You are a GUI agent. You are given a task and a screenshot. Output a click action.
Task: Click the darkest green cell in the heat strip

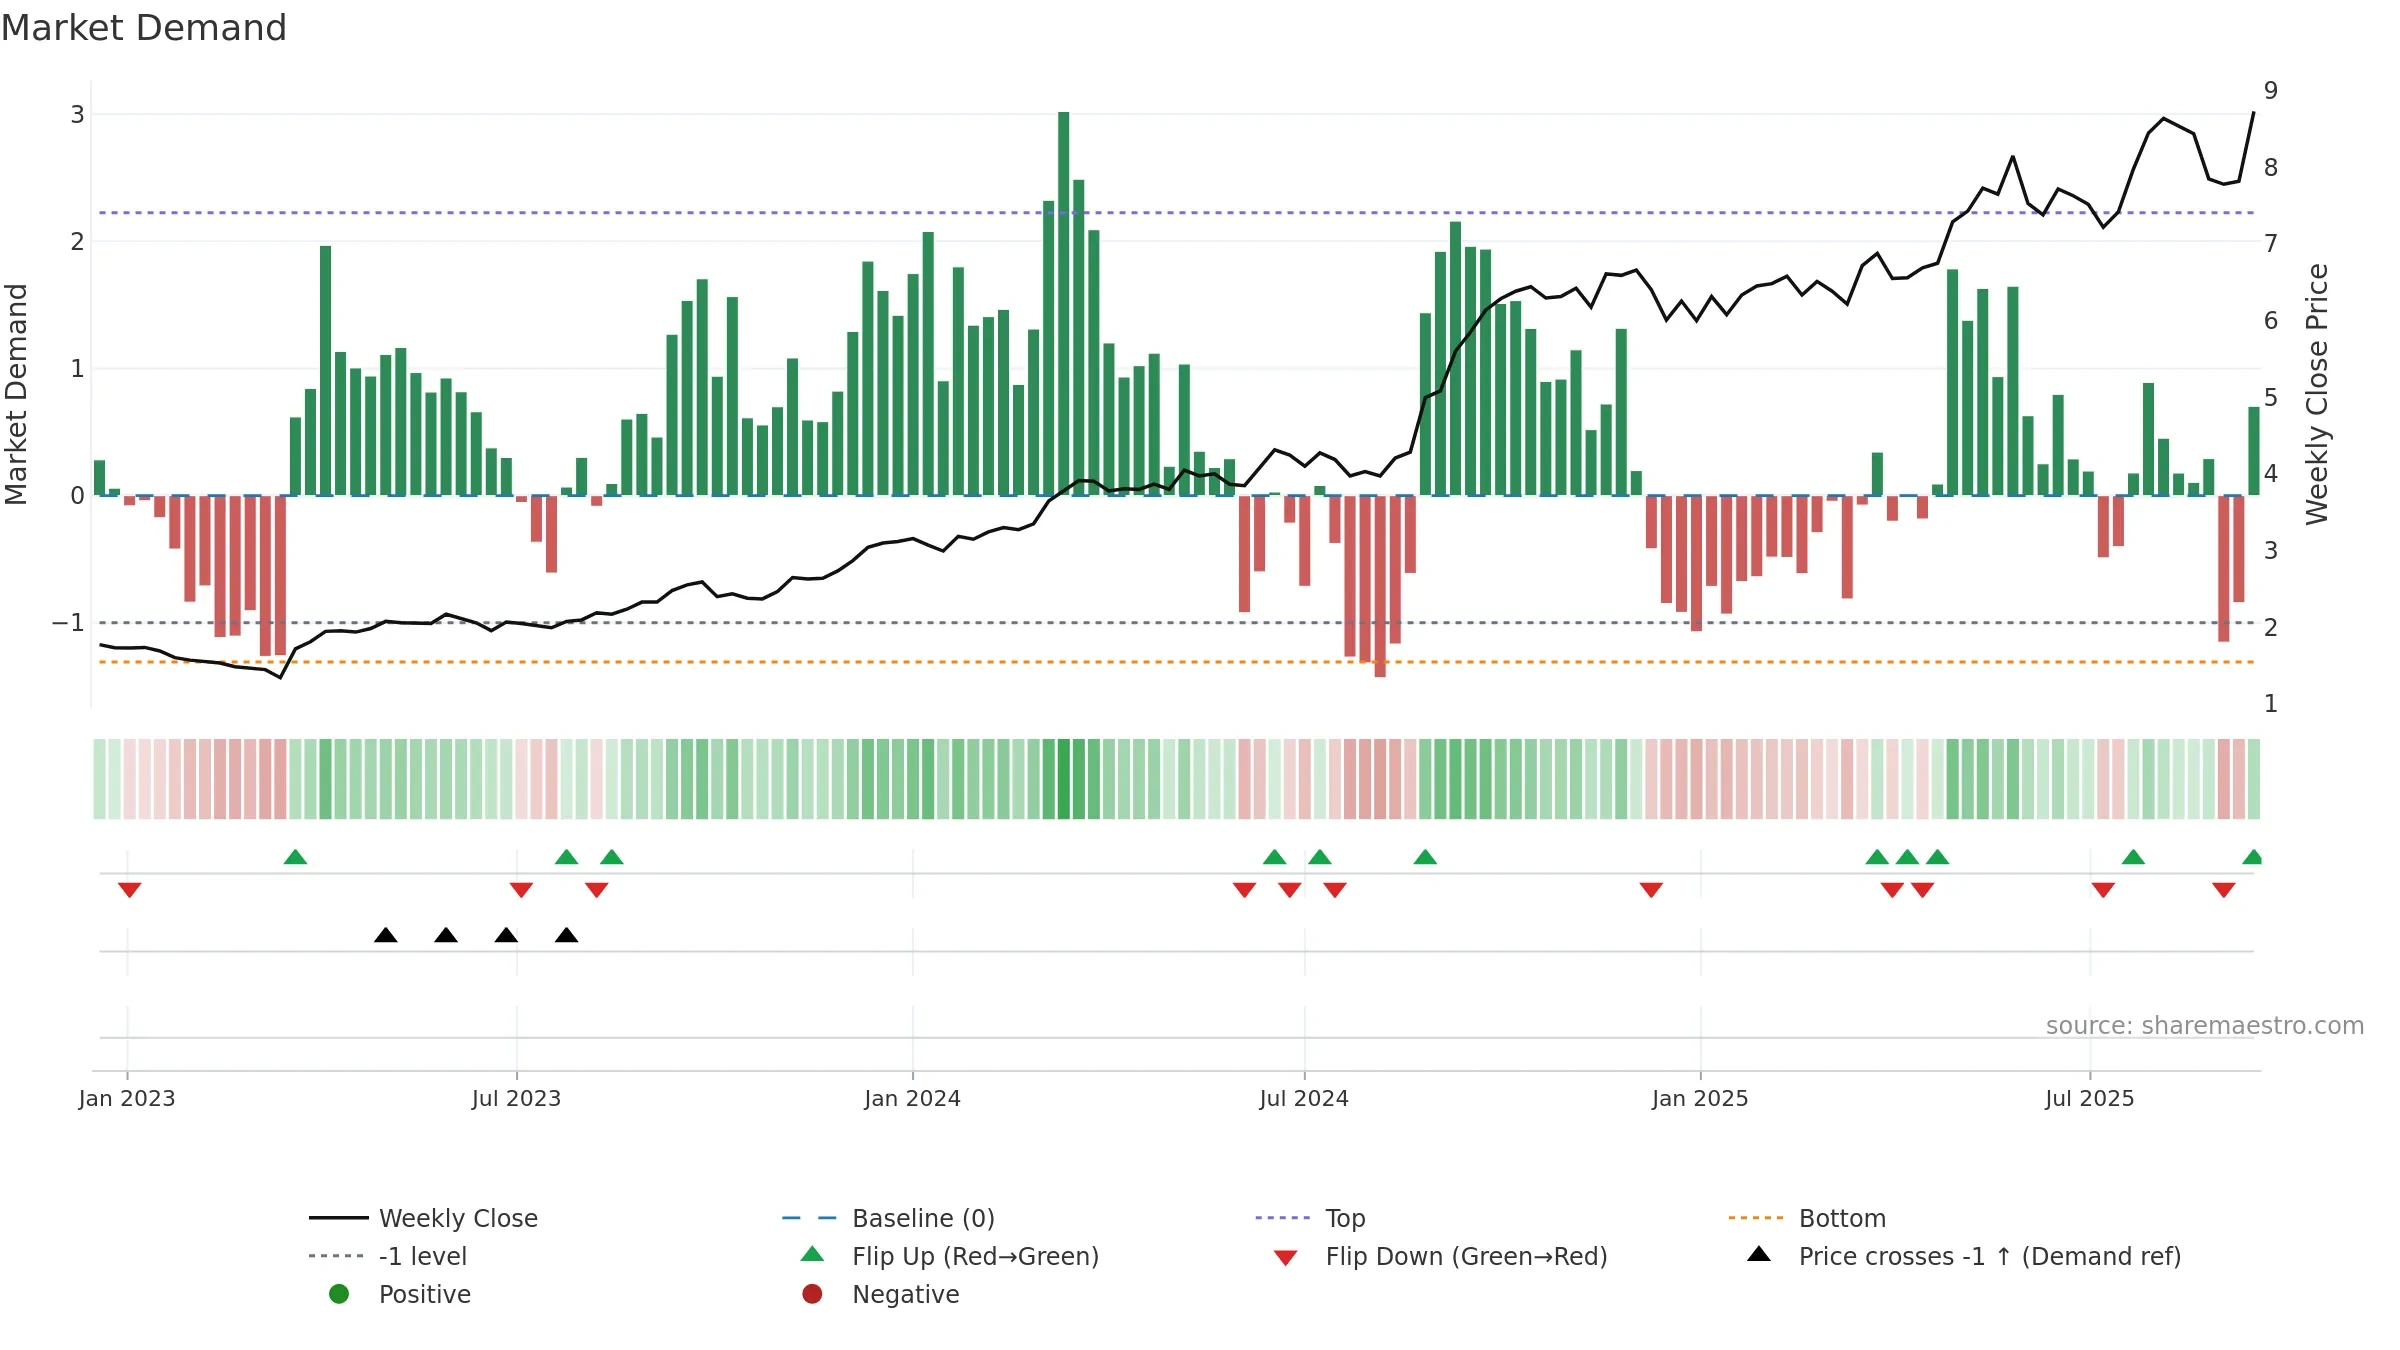pyautogui.click(x=1064, y=779)
